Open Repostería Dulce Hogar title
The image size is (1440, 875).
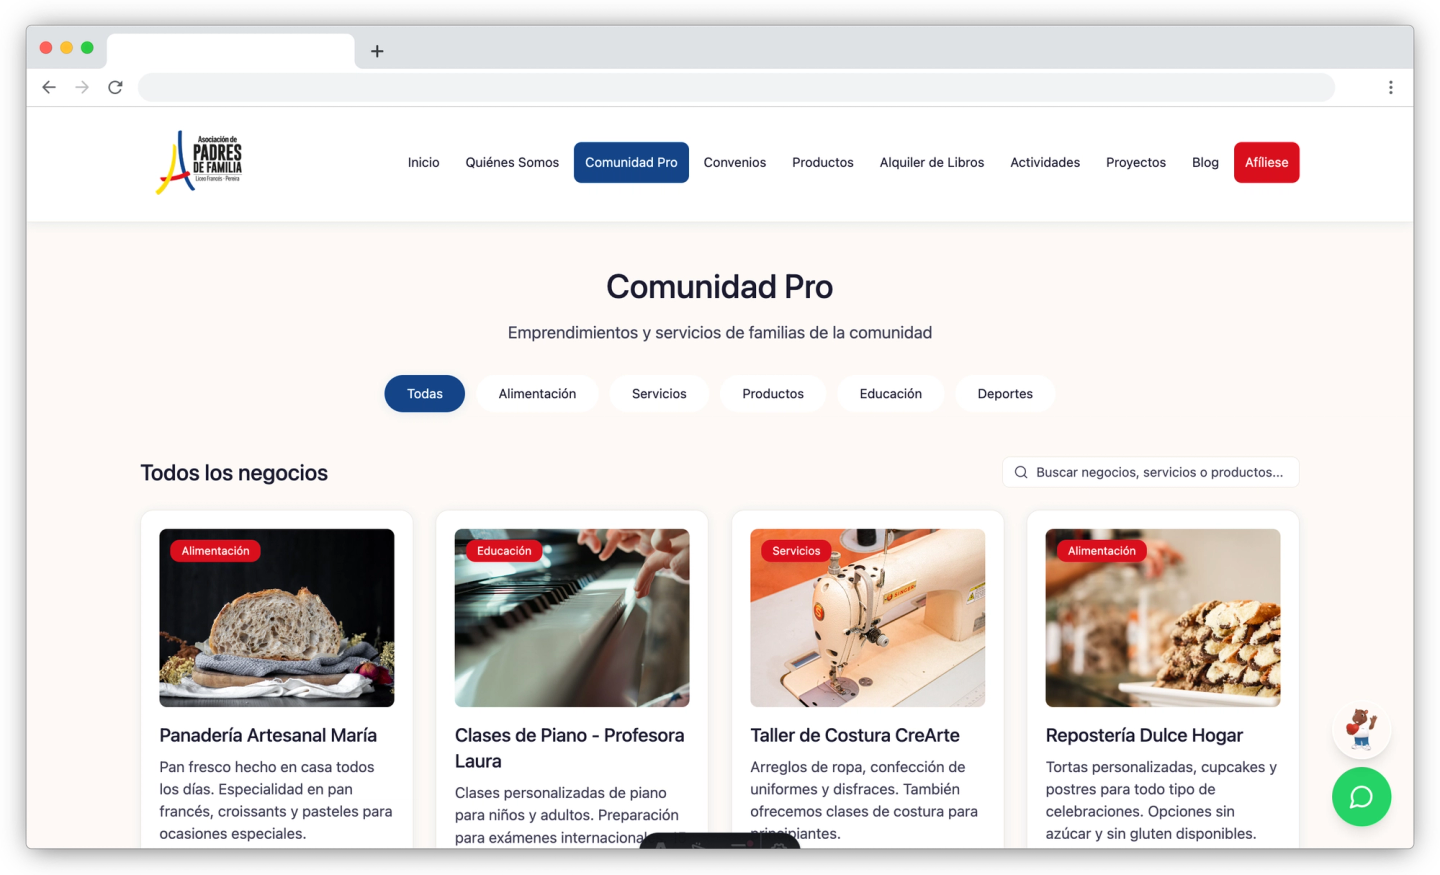[1144, 735]
